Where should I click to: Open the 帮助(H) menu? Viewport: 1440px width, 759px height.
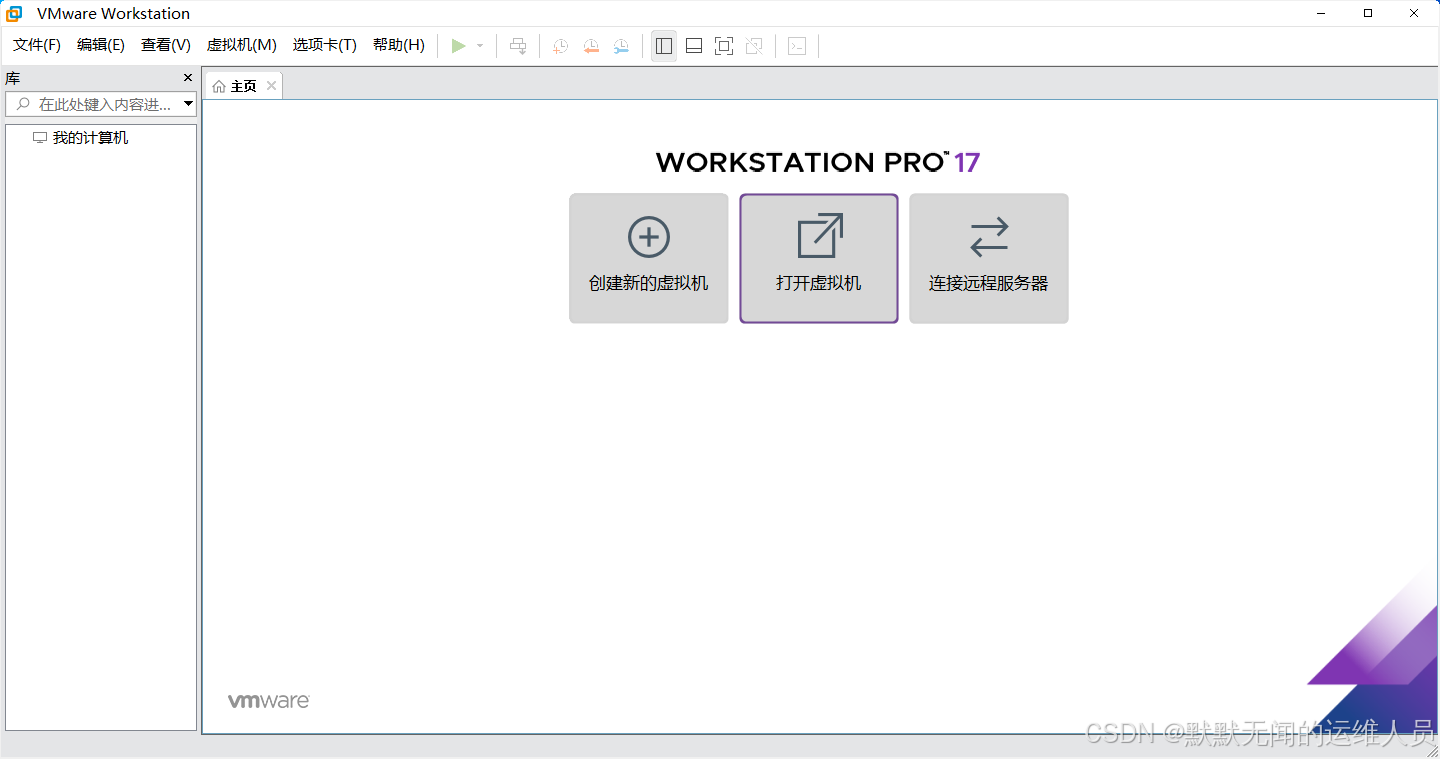pyautogui.click(x=399, y=45)
